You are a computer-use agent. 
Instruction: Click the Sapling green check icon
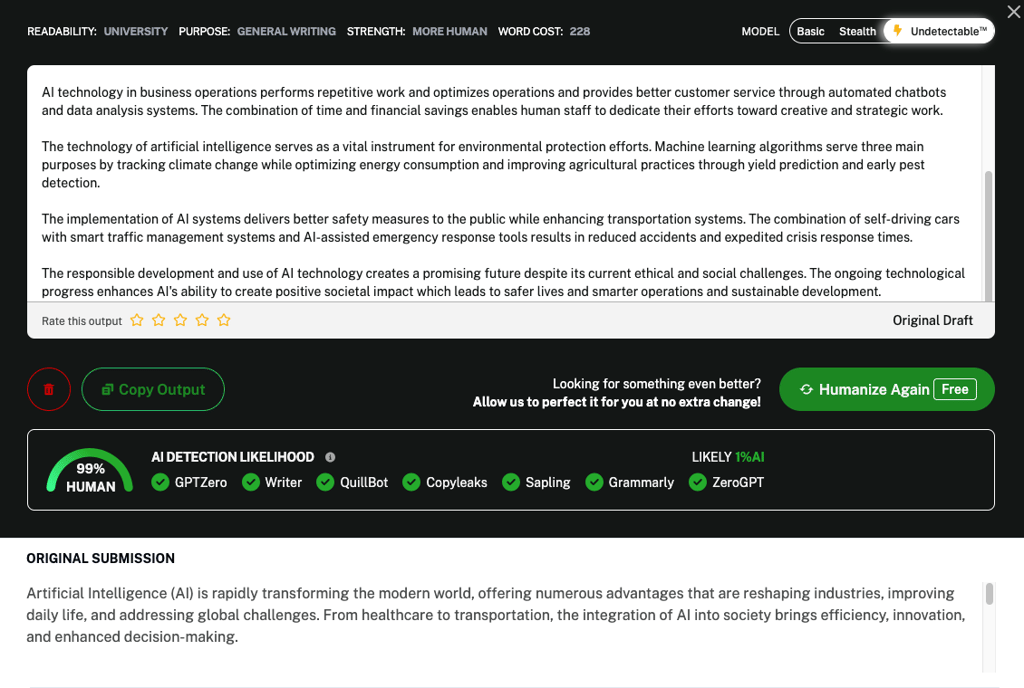click(x=511, y=482)
